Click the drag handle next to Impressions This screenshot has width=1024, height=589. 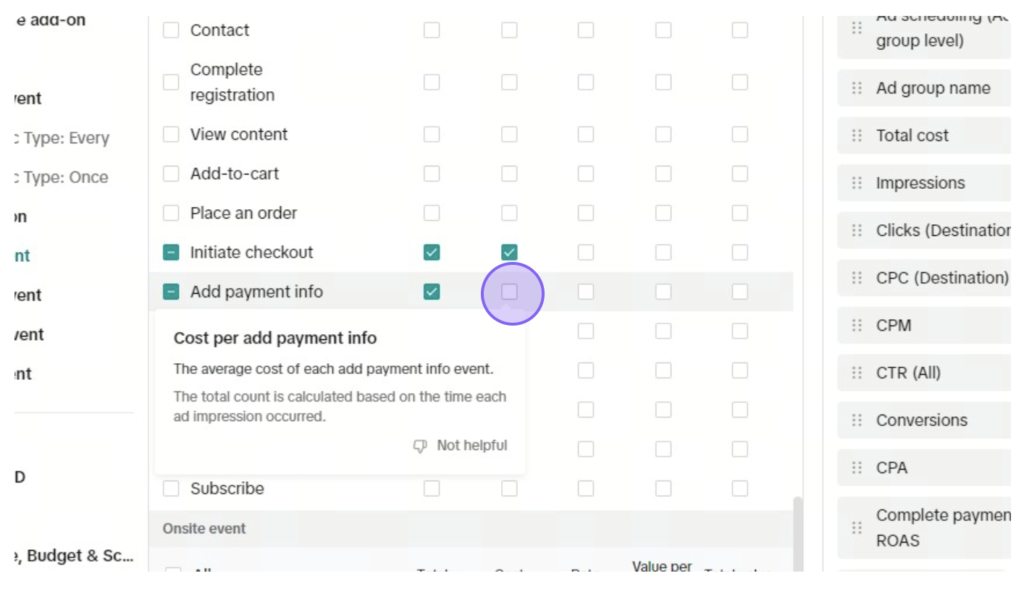pos(857,183)
